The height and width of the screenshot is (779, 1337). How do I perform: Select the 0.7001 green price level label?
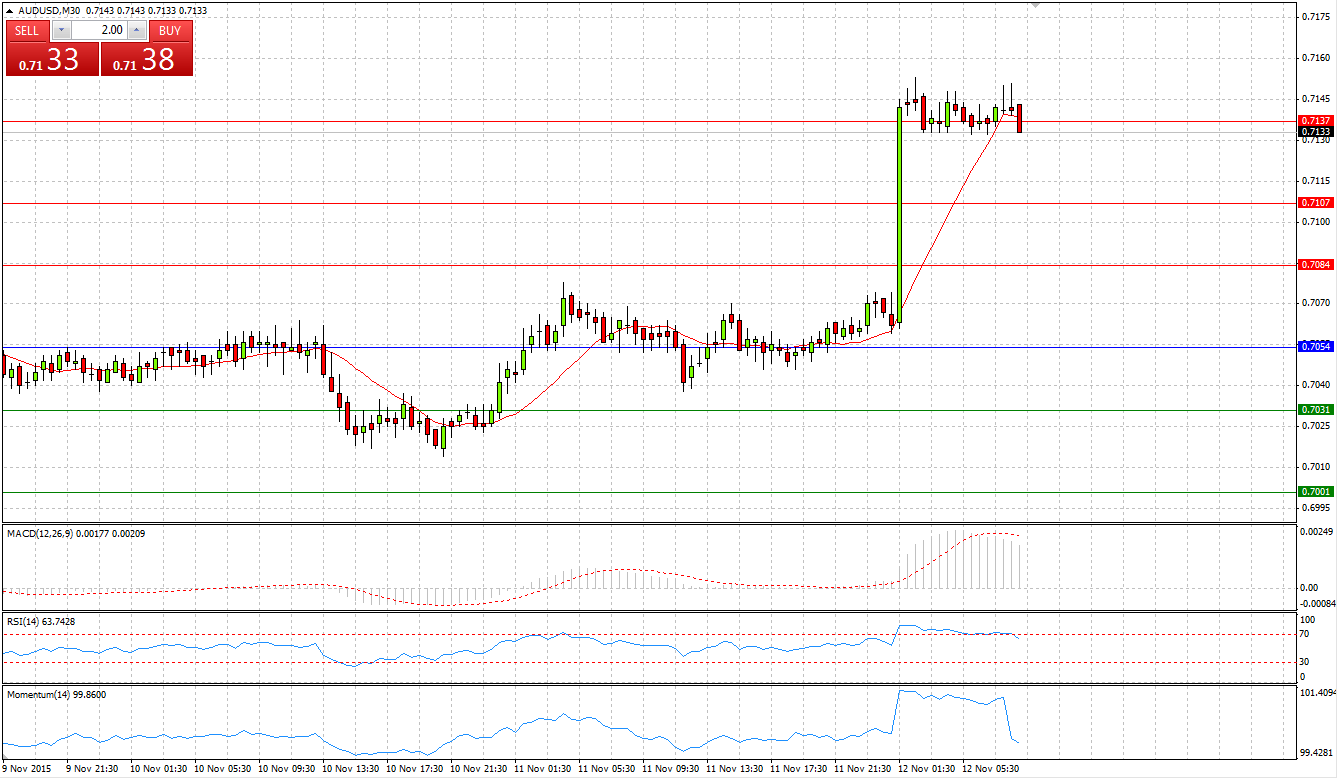click(1315, 491)
